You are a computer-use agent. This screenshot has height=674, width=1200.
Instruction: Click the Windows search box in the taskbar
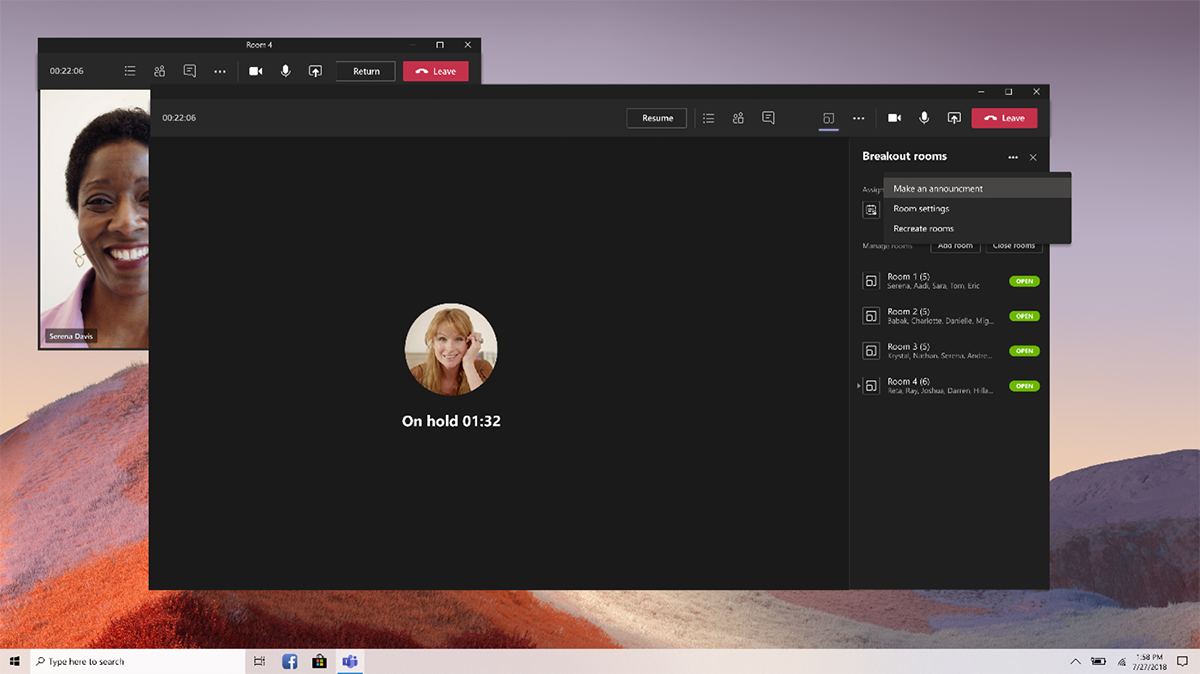click(137, 661)
